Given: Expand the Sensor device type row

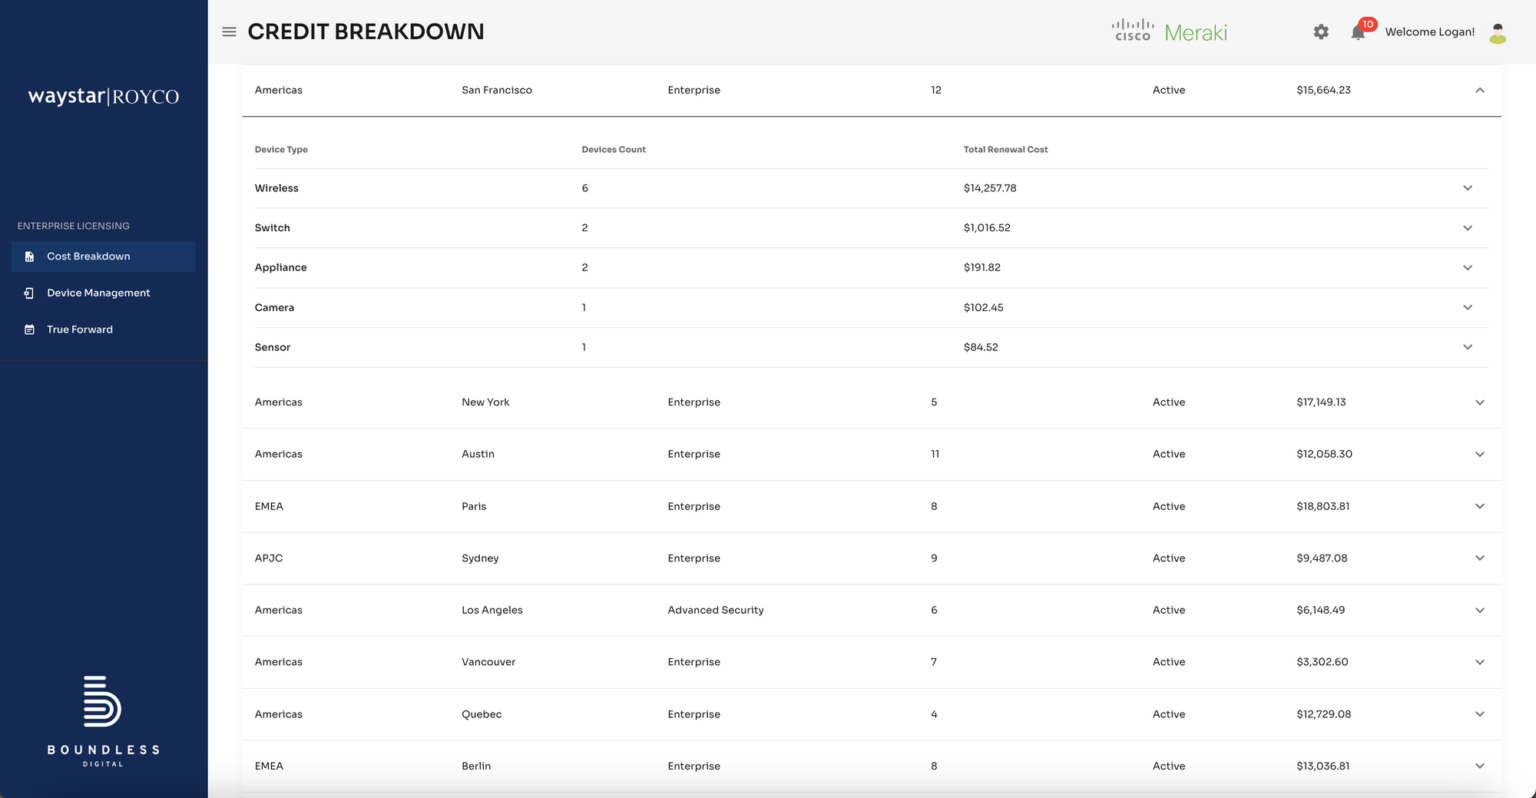Looking at the screenshot, I should pos(1467,347).
